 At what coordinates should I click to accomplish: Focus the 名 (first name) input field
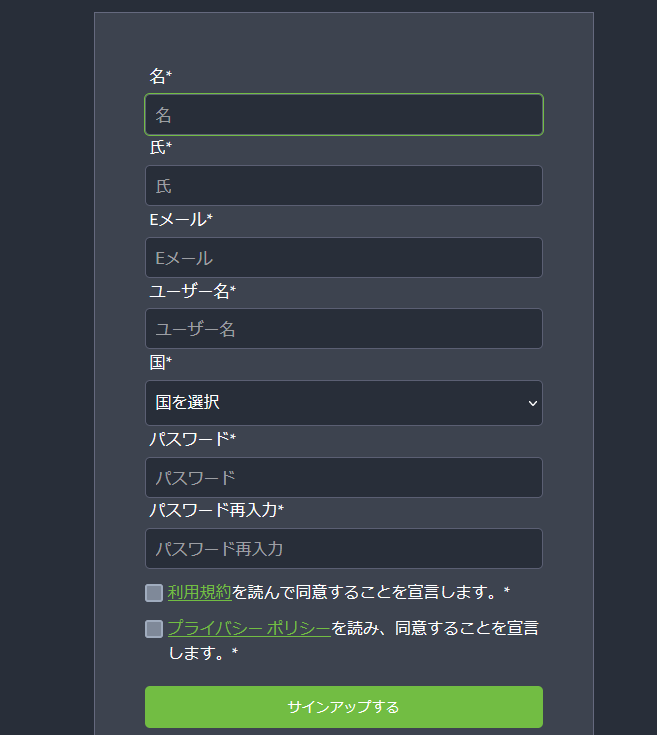click(x=343, y=115)
